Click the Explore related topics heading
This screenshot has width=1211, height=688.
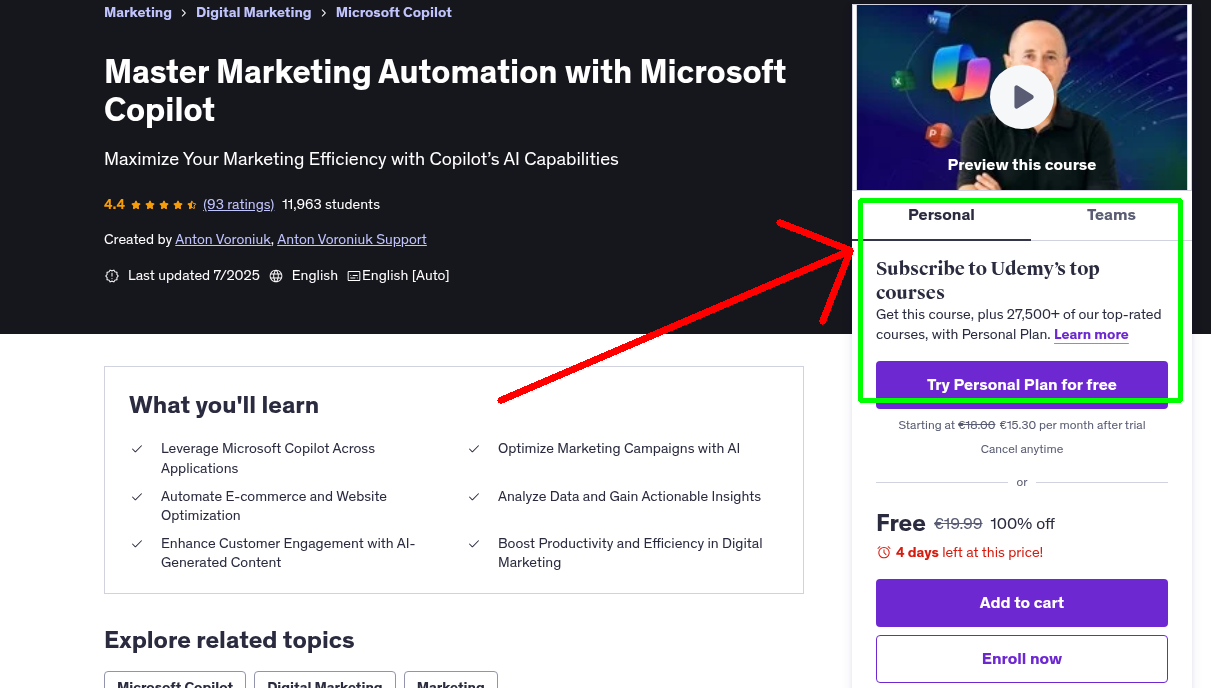click(229, 641)
